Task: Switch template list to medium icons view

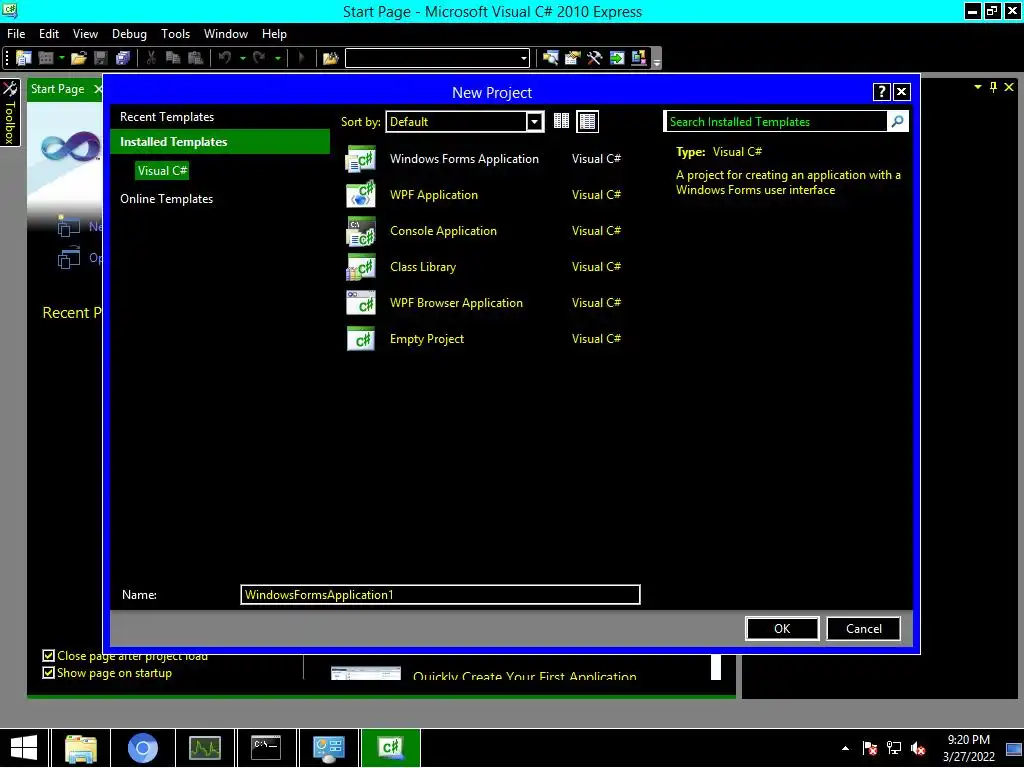Action: coord(588,121)
